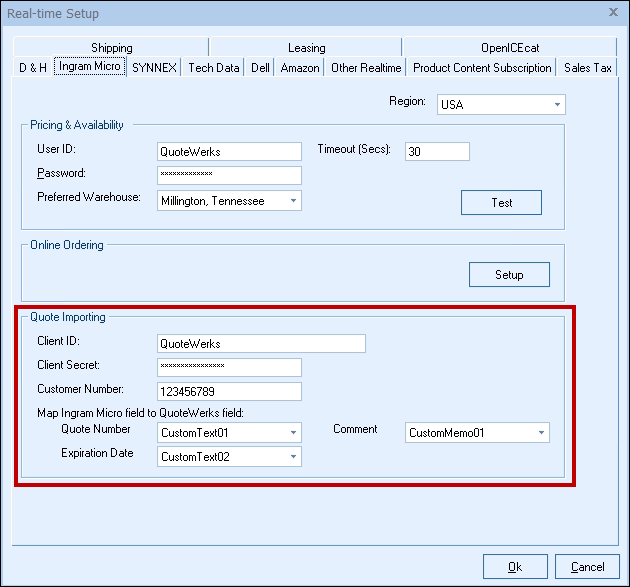Viewport: 630px width, 587px height.
Task: Select the OpenICEcat tab
Action: pyautogui.click(x=510, y=47)
